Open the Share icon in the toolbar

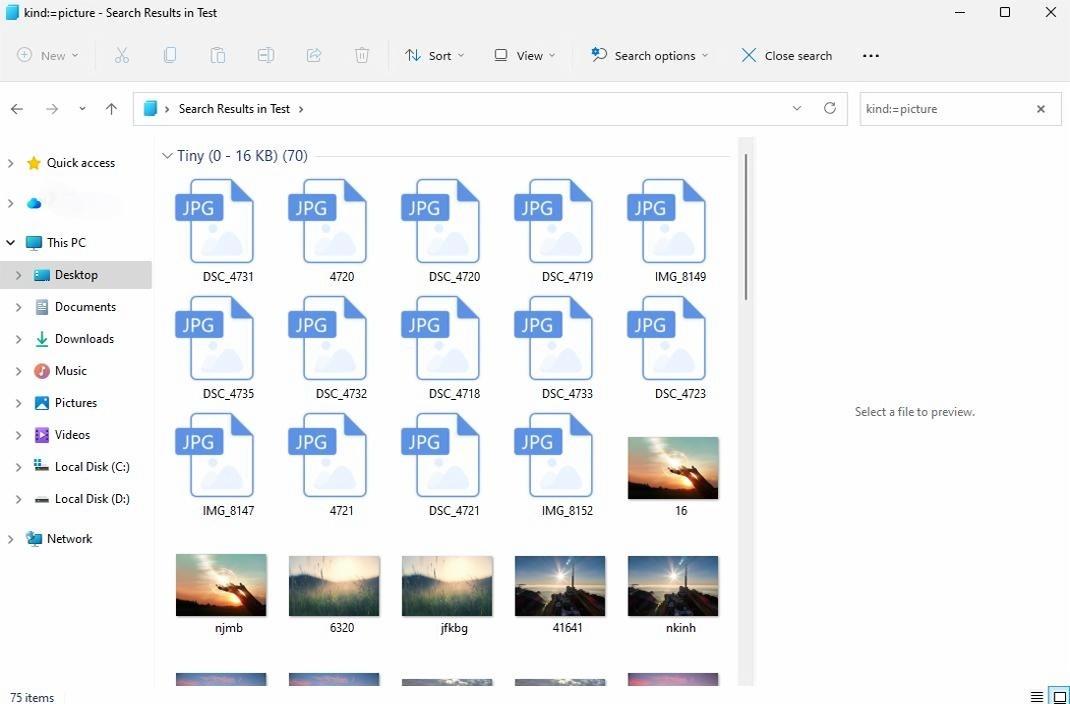[314, 55]
